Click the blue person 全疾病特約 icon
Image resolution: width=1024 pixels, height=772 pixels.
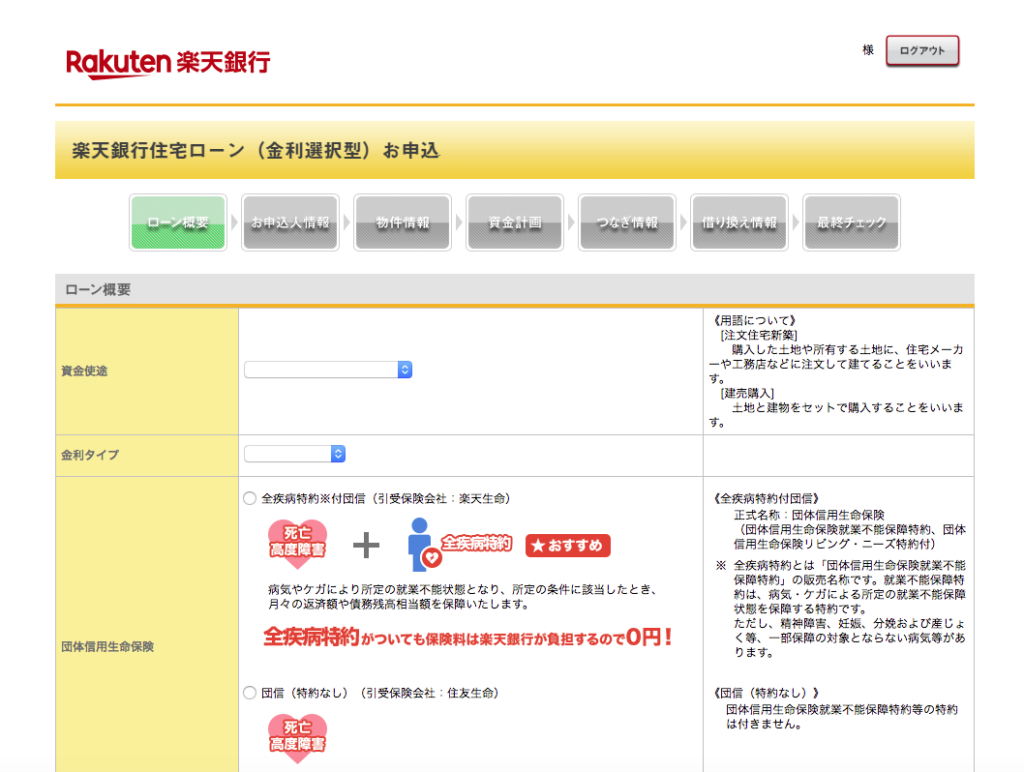(458, 544)
